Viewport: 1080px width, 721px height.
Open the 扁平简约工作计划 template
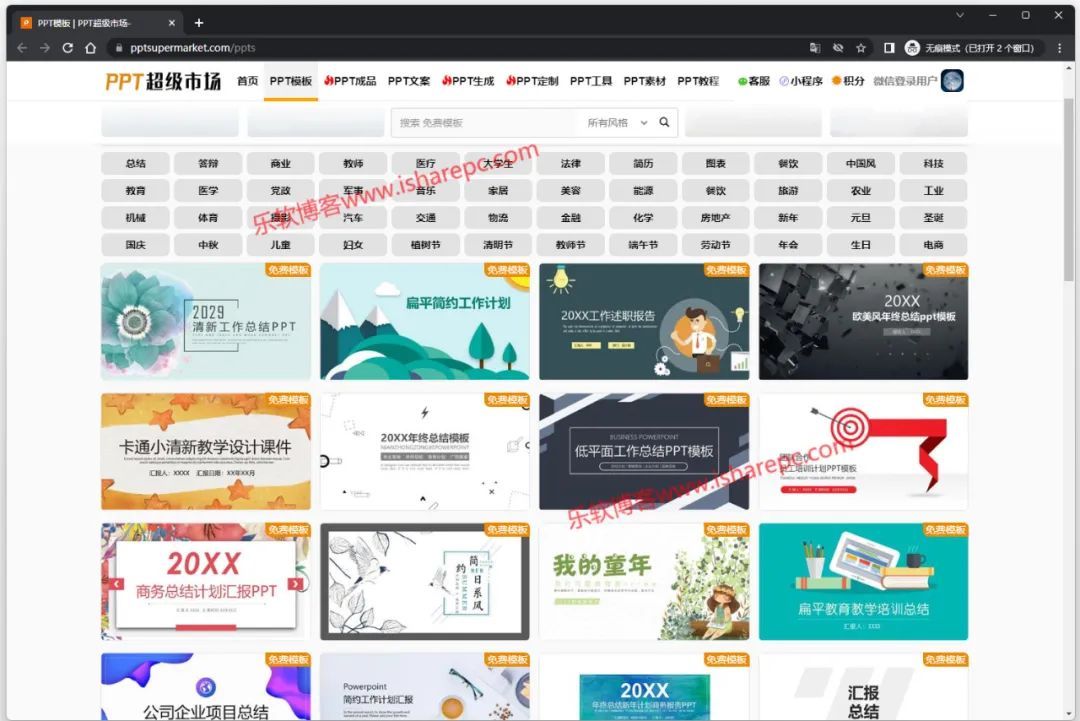pos(425,322)
